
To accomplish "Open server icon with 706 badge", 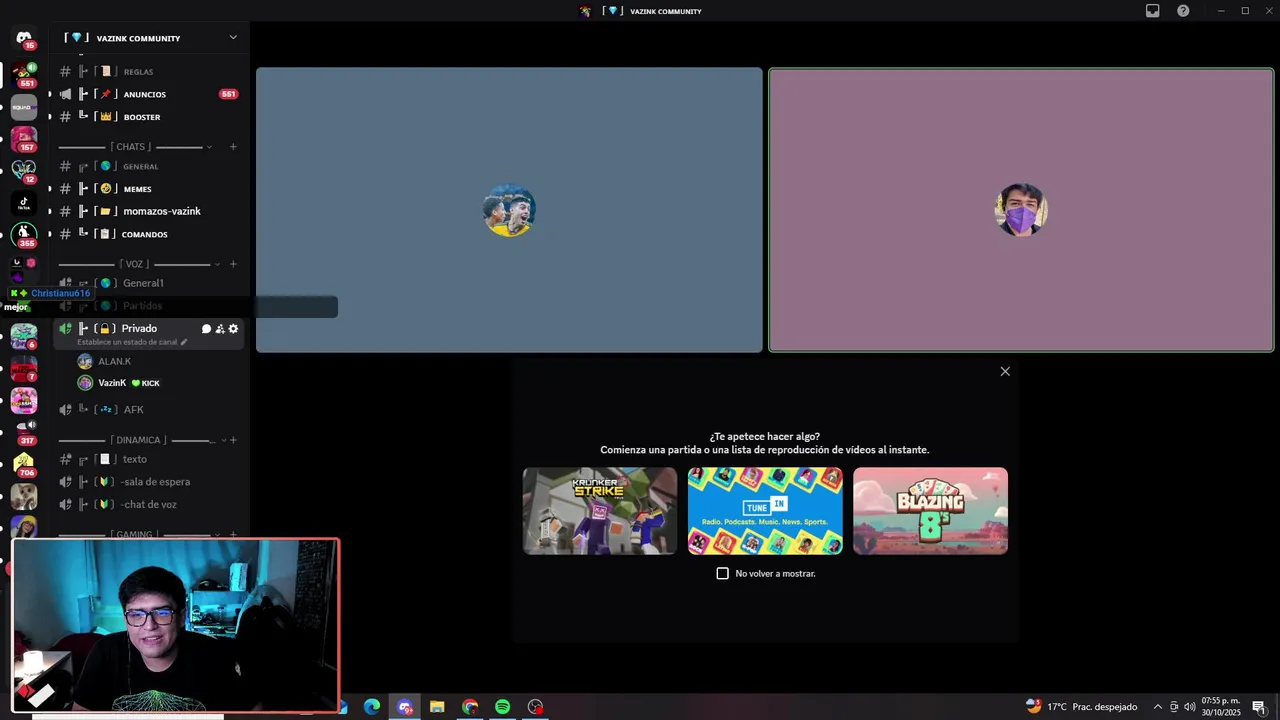I will [24, 465].
